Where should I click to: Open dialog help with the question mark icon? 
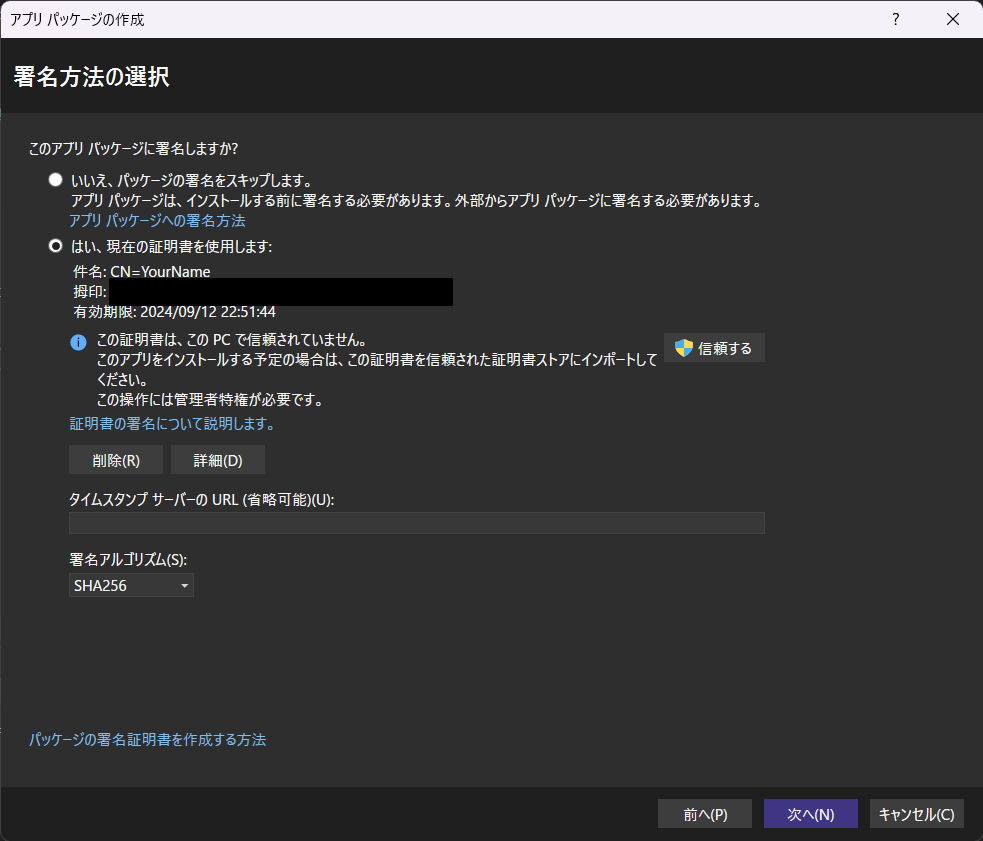pos(895,19)
